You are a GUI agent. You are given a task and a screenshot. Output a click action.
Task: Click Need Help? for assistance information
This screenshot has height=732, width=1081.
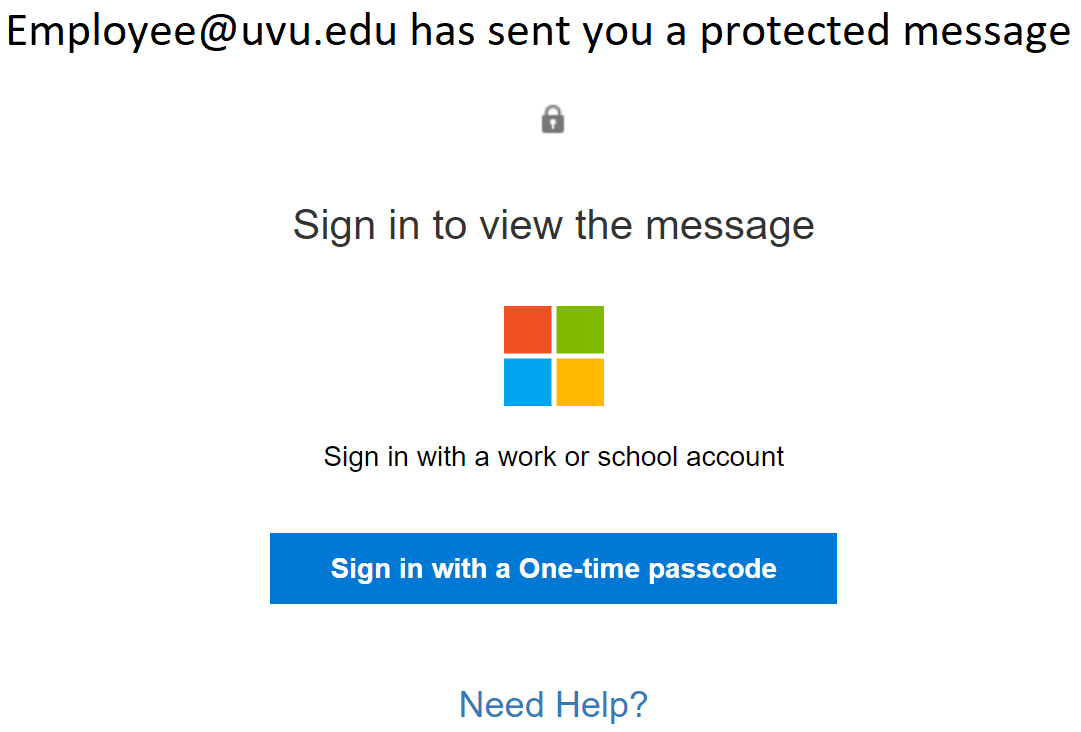(x=553, y=704)
